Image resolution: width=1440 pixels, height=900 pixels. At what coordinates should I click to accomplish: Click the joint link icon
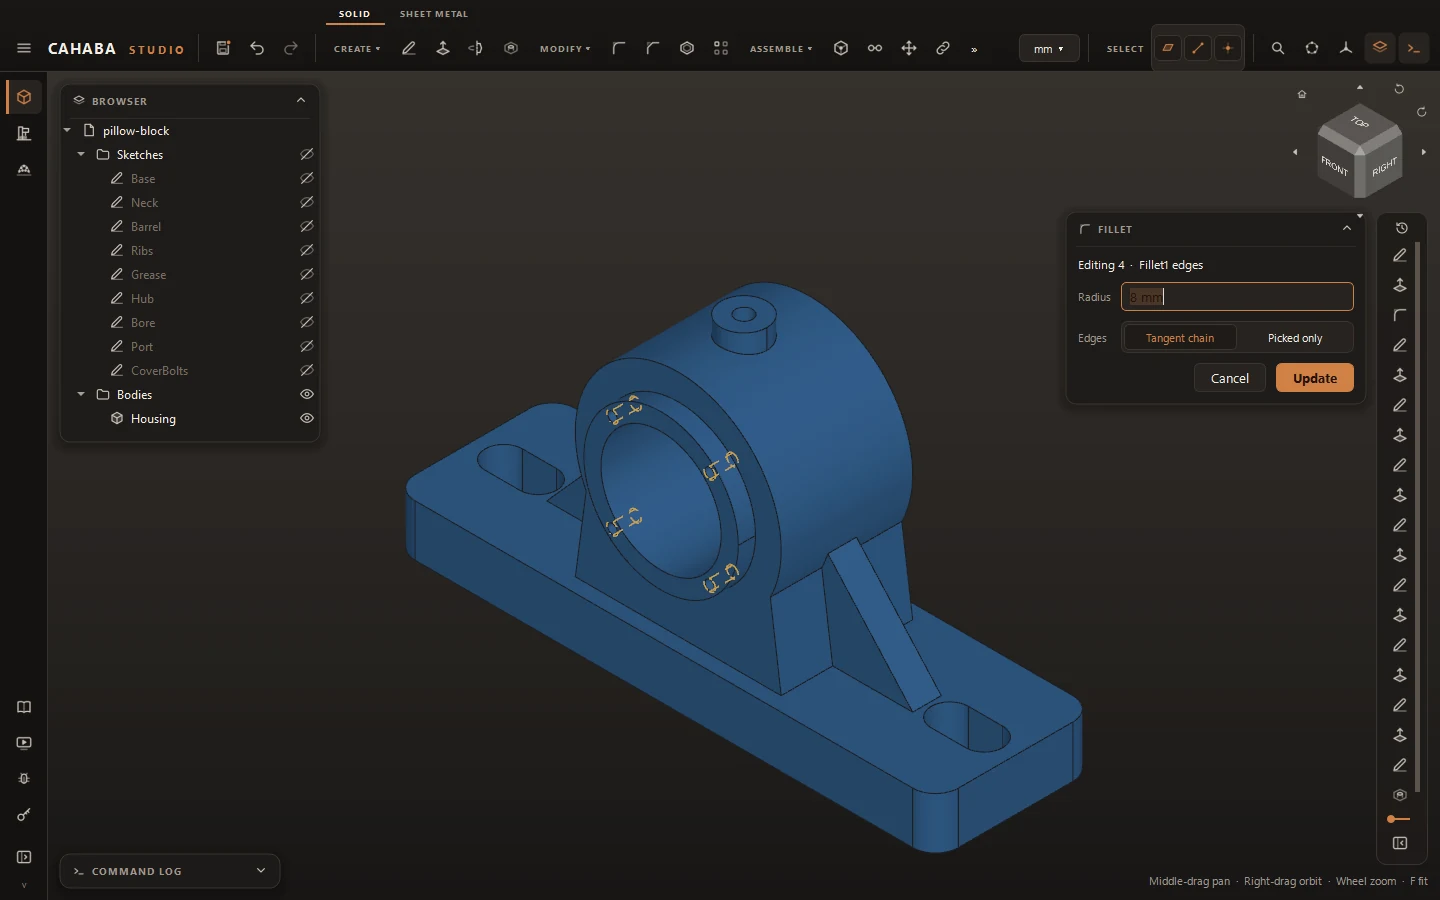(943, 48)
